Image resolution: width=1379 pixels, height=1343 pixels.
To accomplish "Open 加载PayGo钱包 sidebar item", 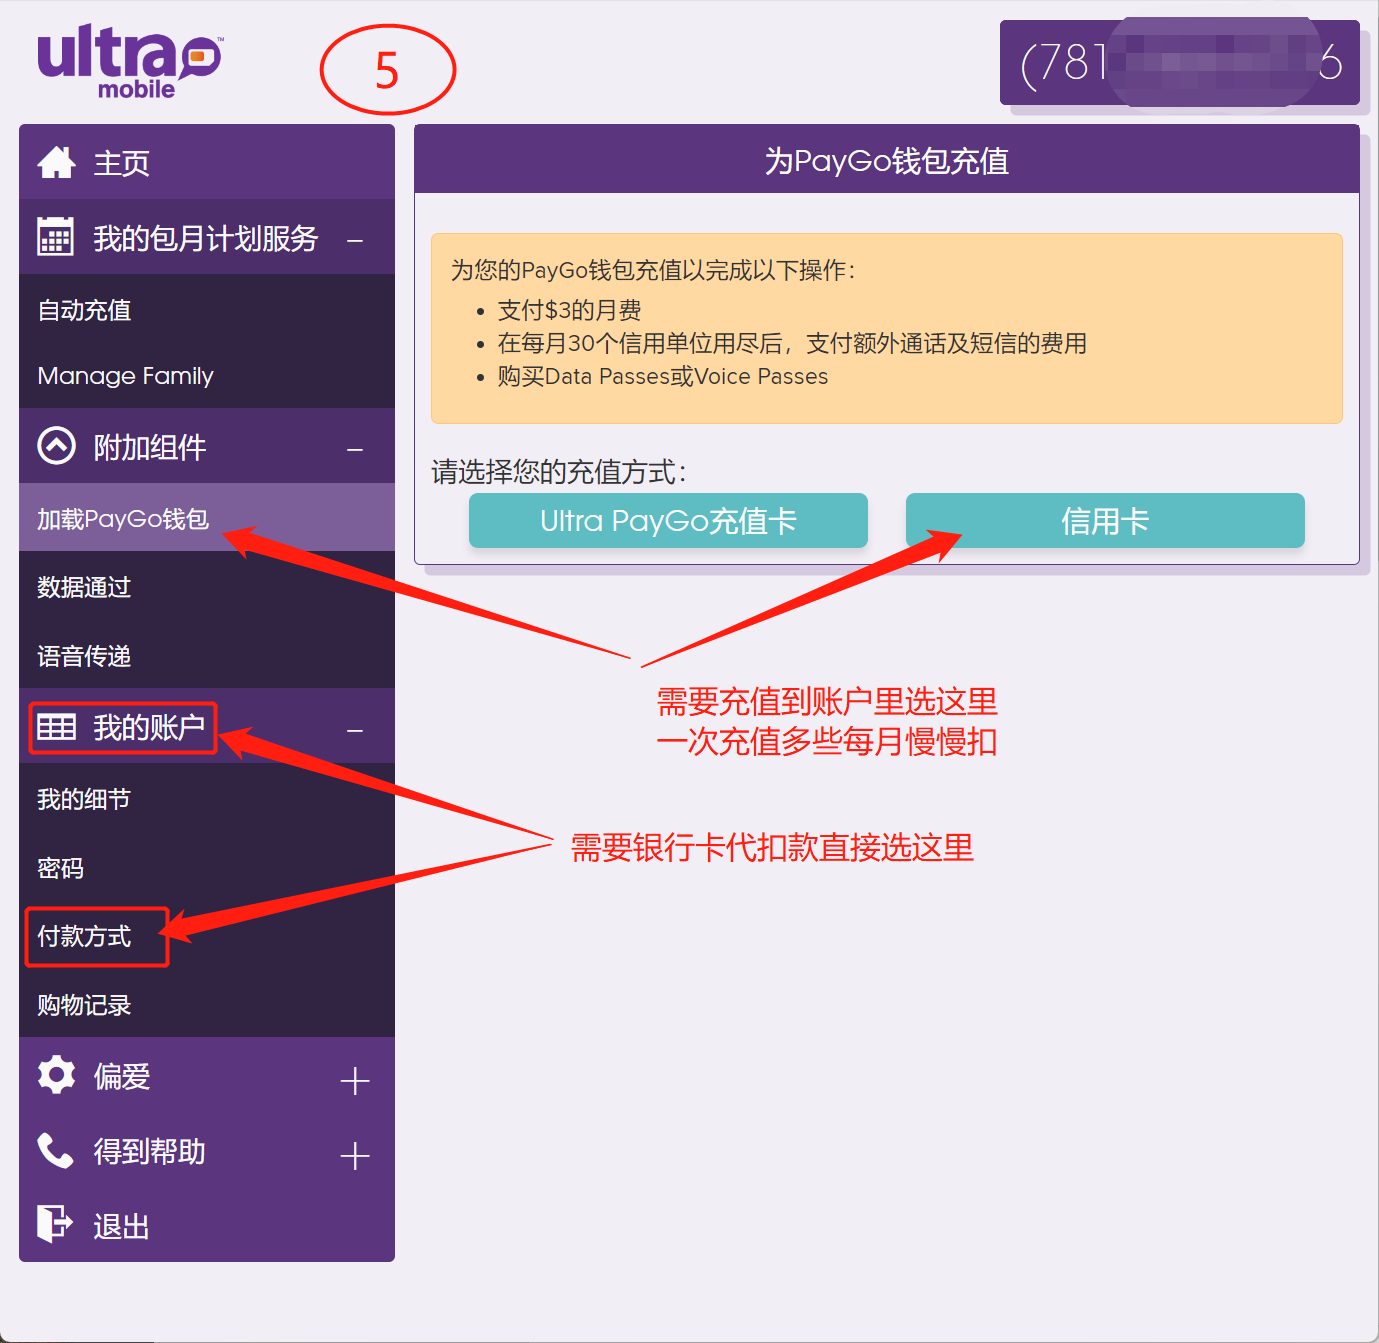I will point(207,518).
